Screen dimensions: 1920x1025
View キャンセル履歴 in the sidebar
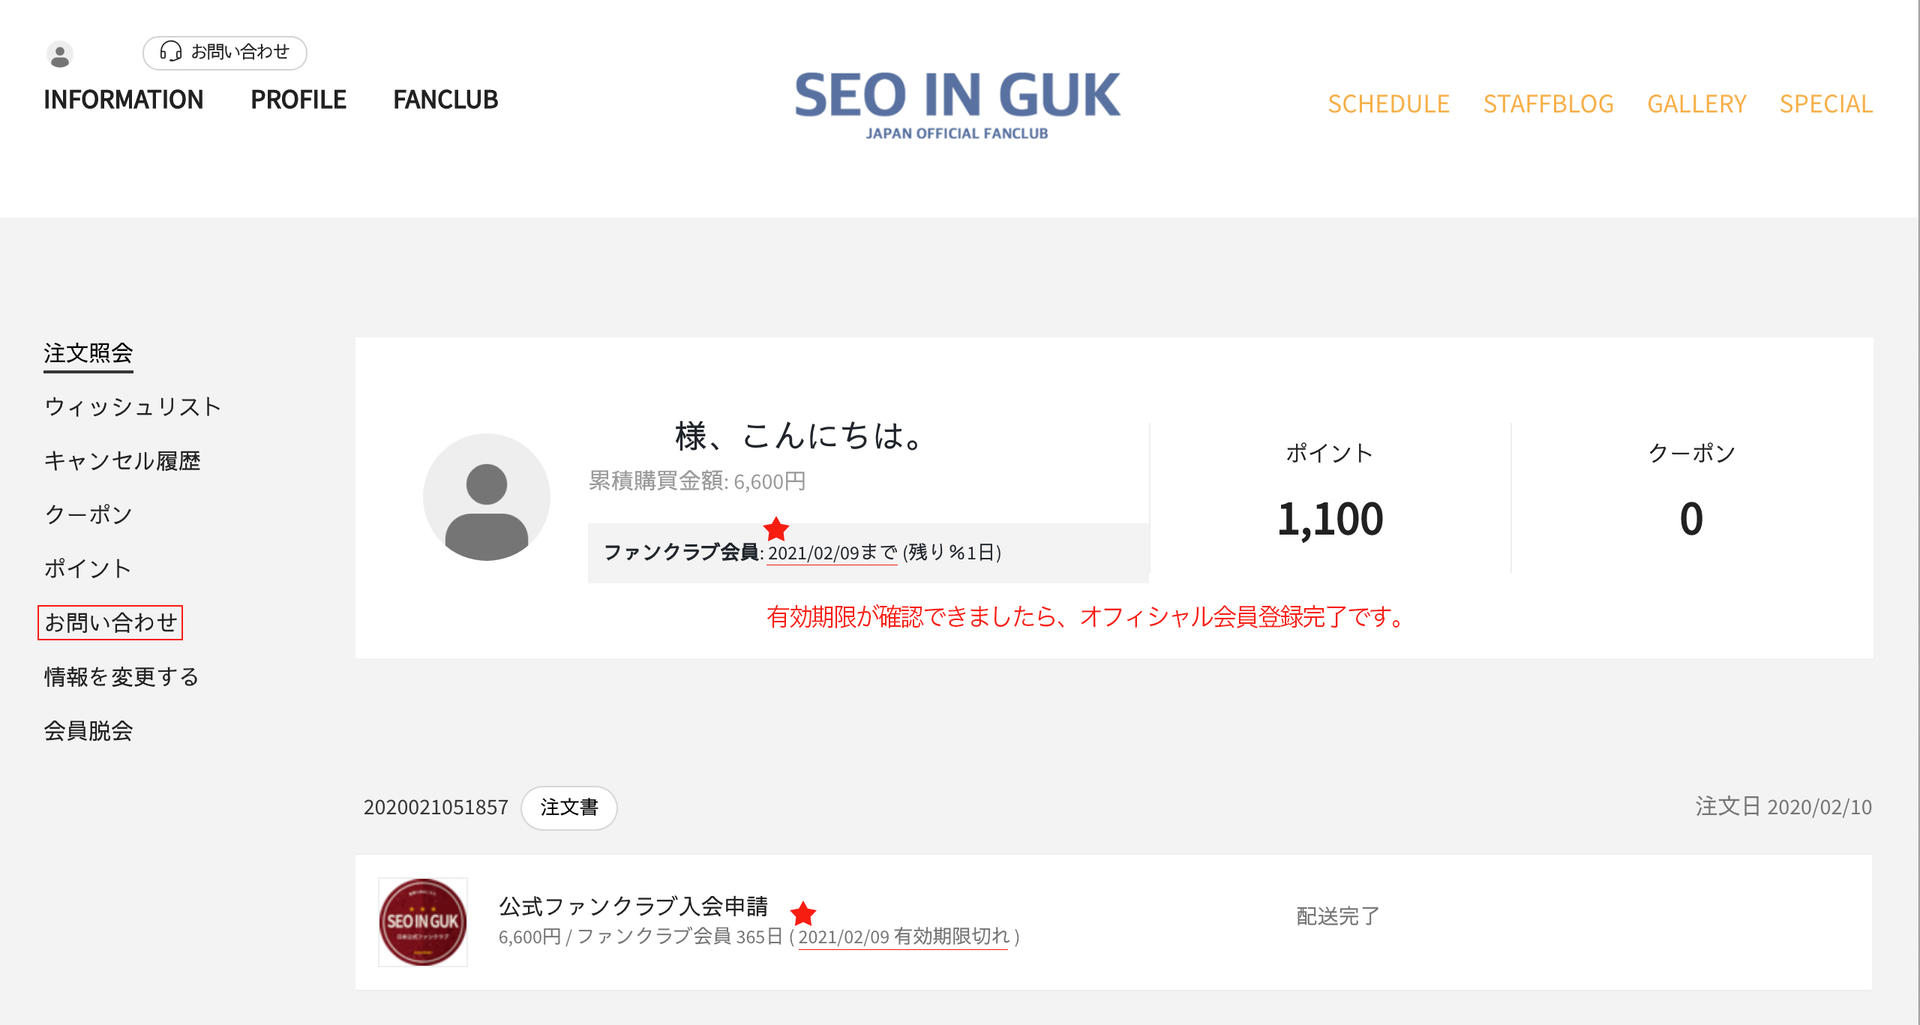tap(122, 461)
